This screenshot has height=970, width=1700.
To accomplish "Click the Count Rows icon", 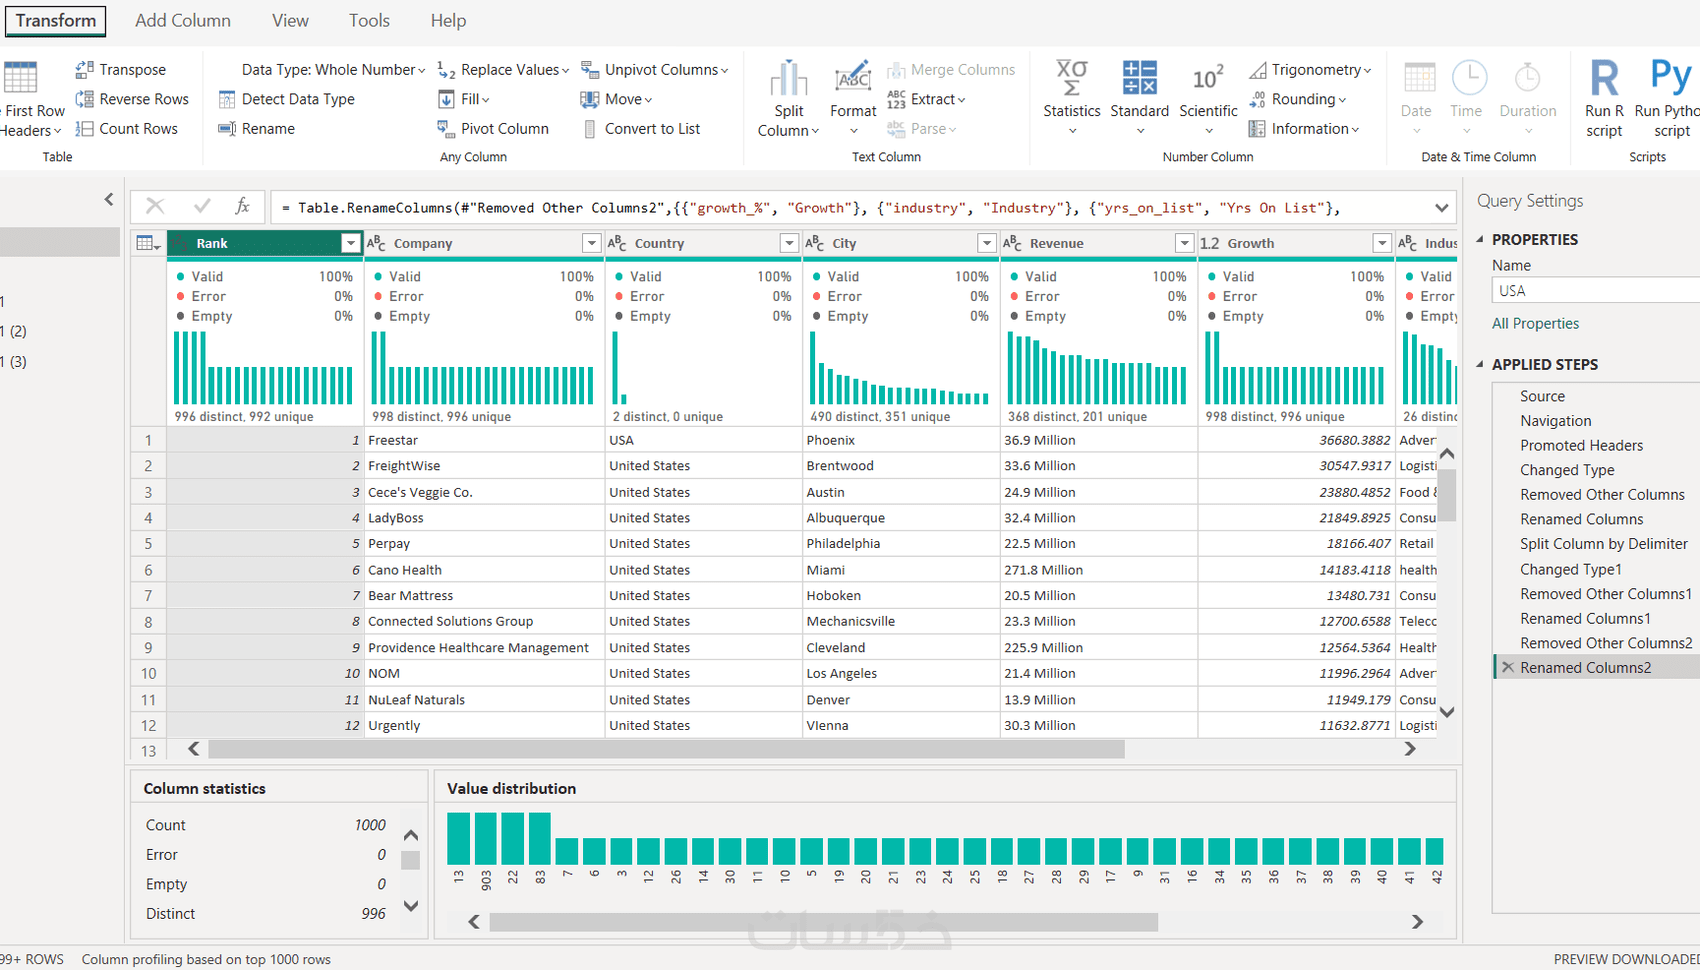I will pos(85,128).
